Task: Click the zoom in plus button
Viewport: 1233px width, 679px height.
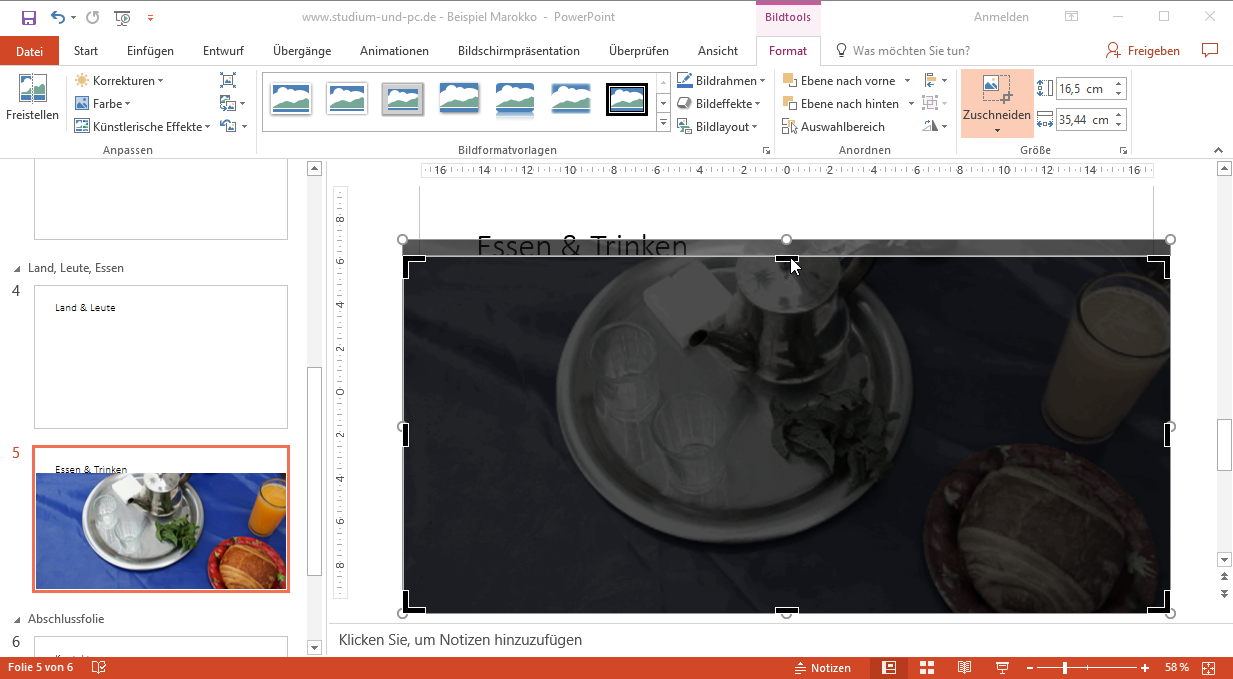Action: click(x=1145, y=668)
